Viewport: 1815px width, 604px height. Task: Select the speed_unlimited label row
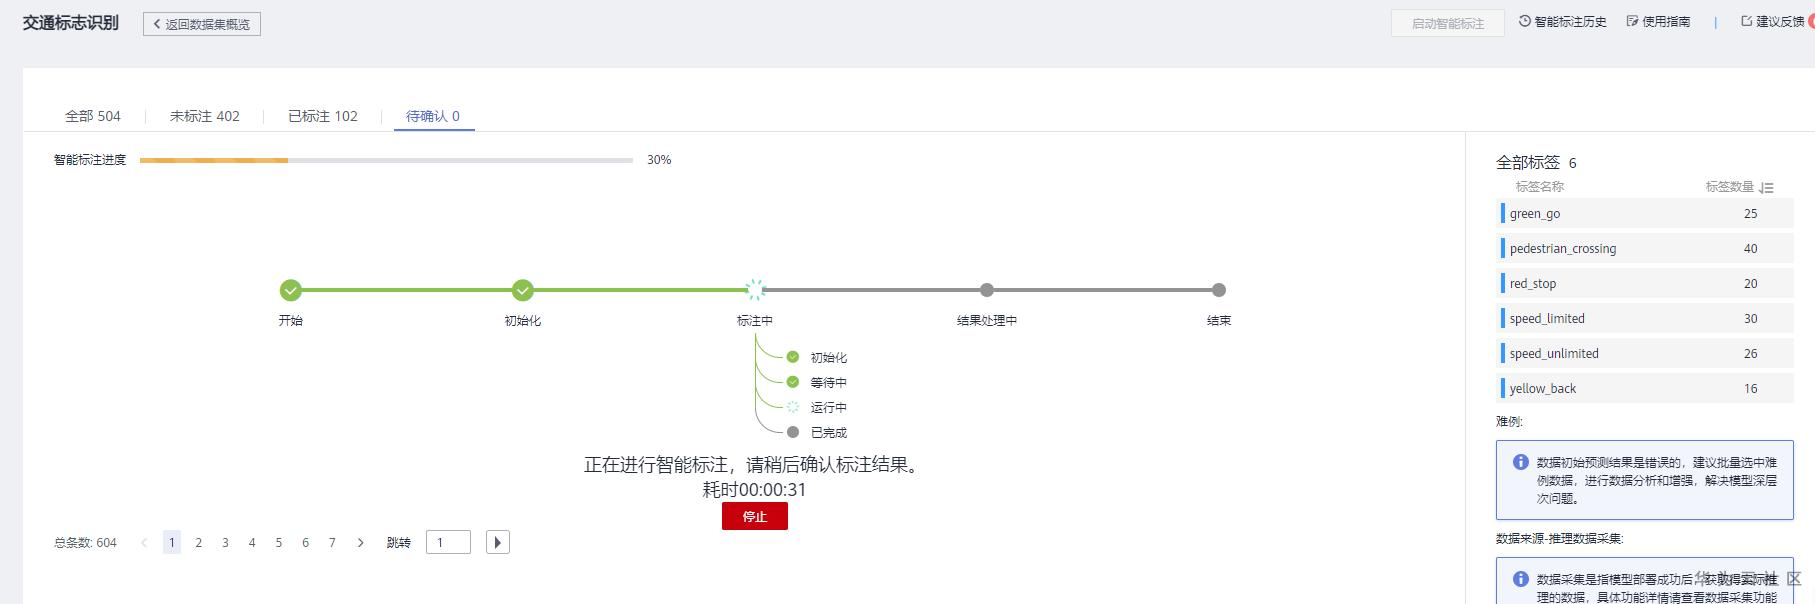(x=1645, y=353)
